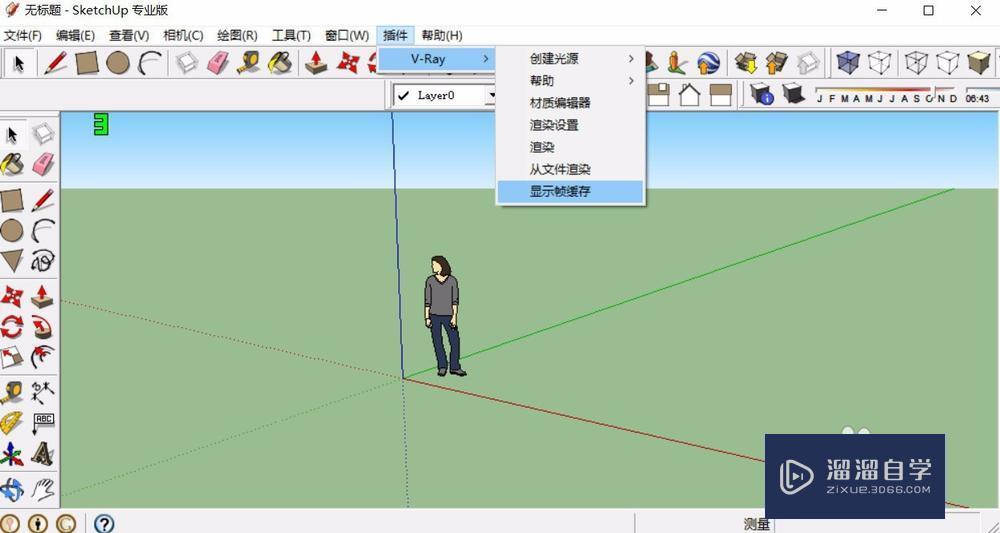Open the 编辑(E) menu
Screen dimensions: 1000x533
click(75, 36)
